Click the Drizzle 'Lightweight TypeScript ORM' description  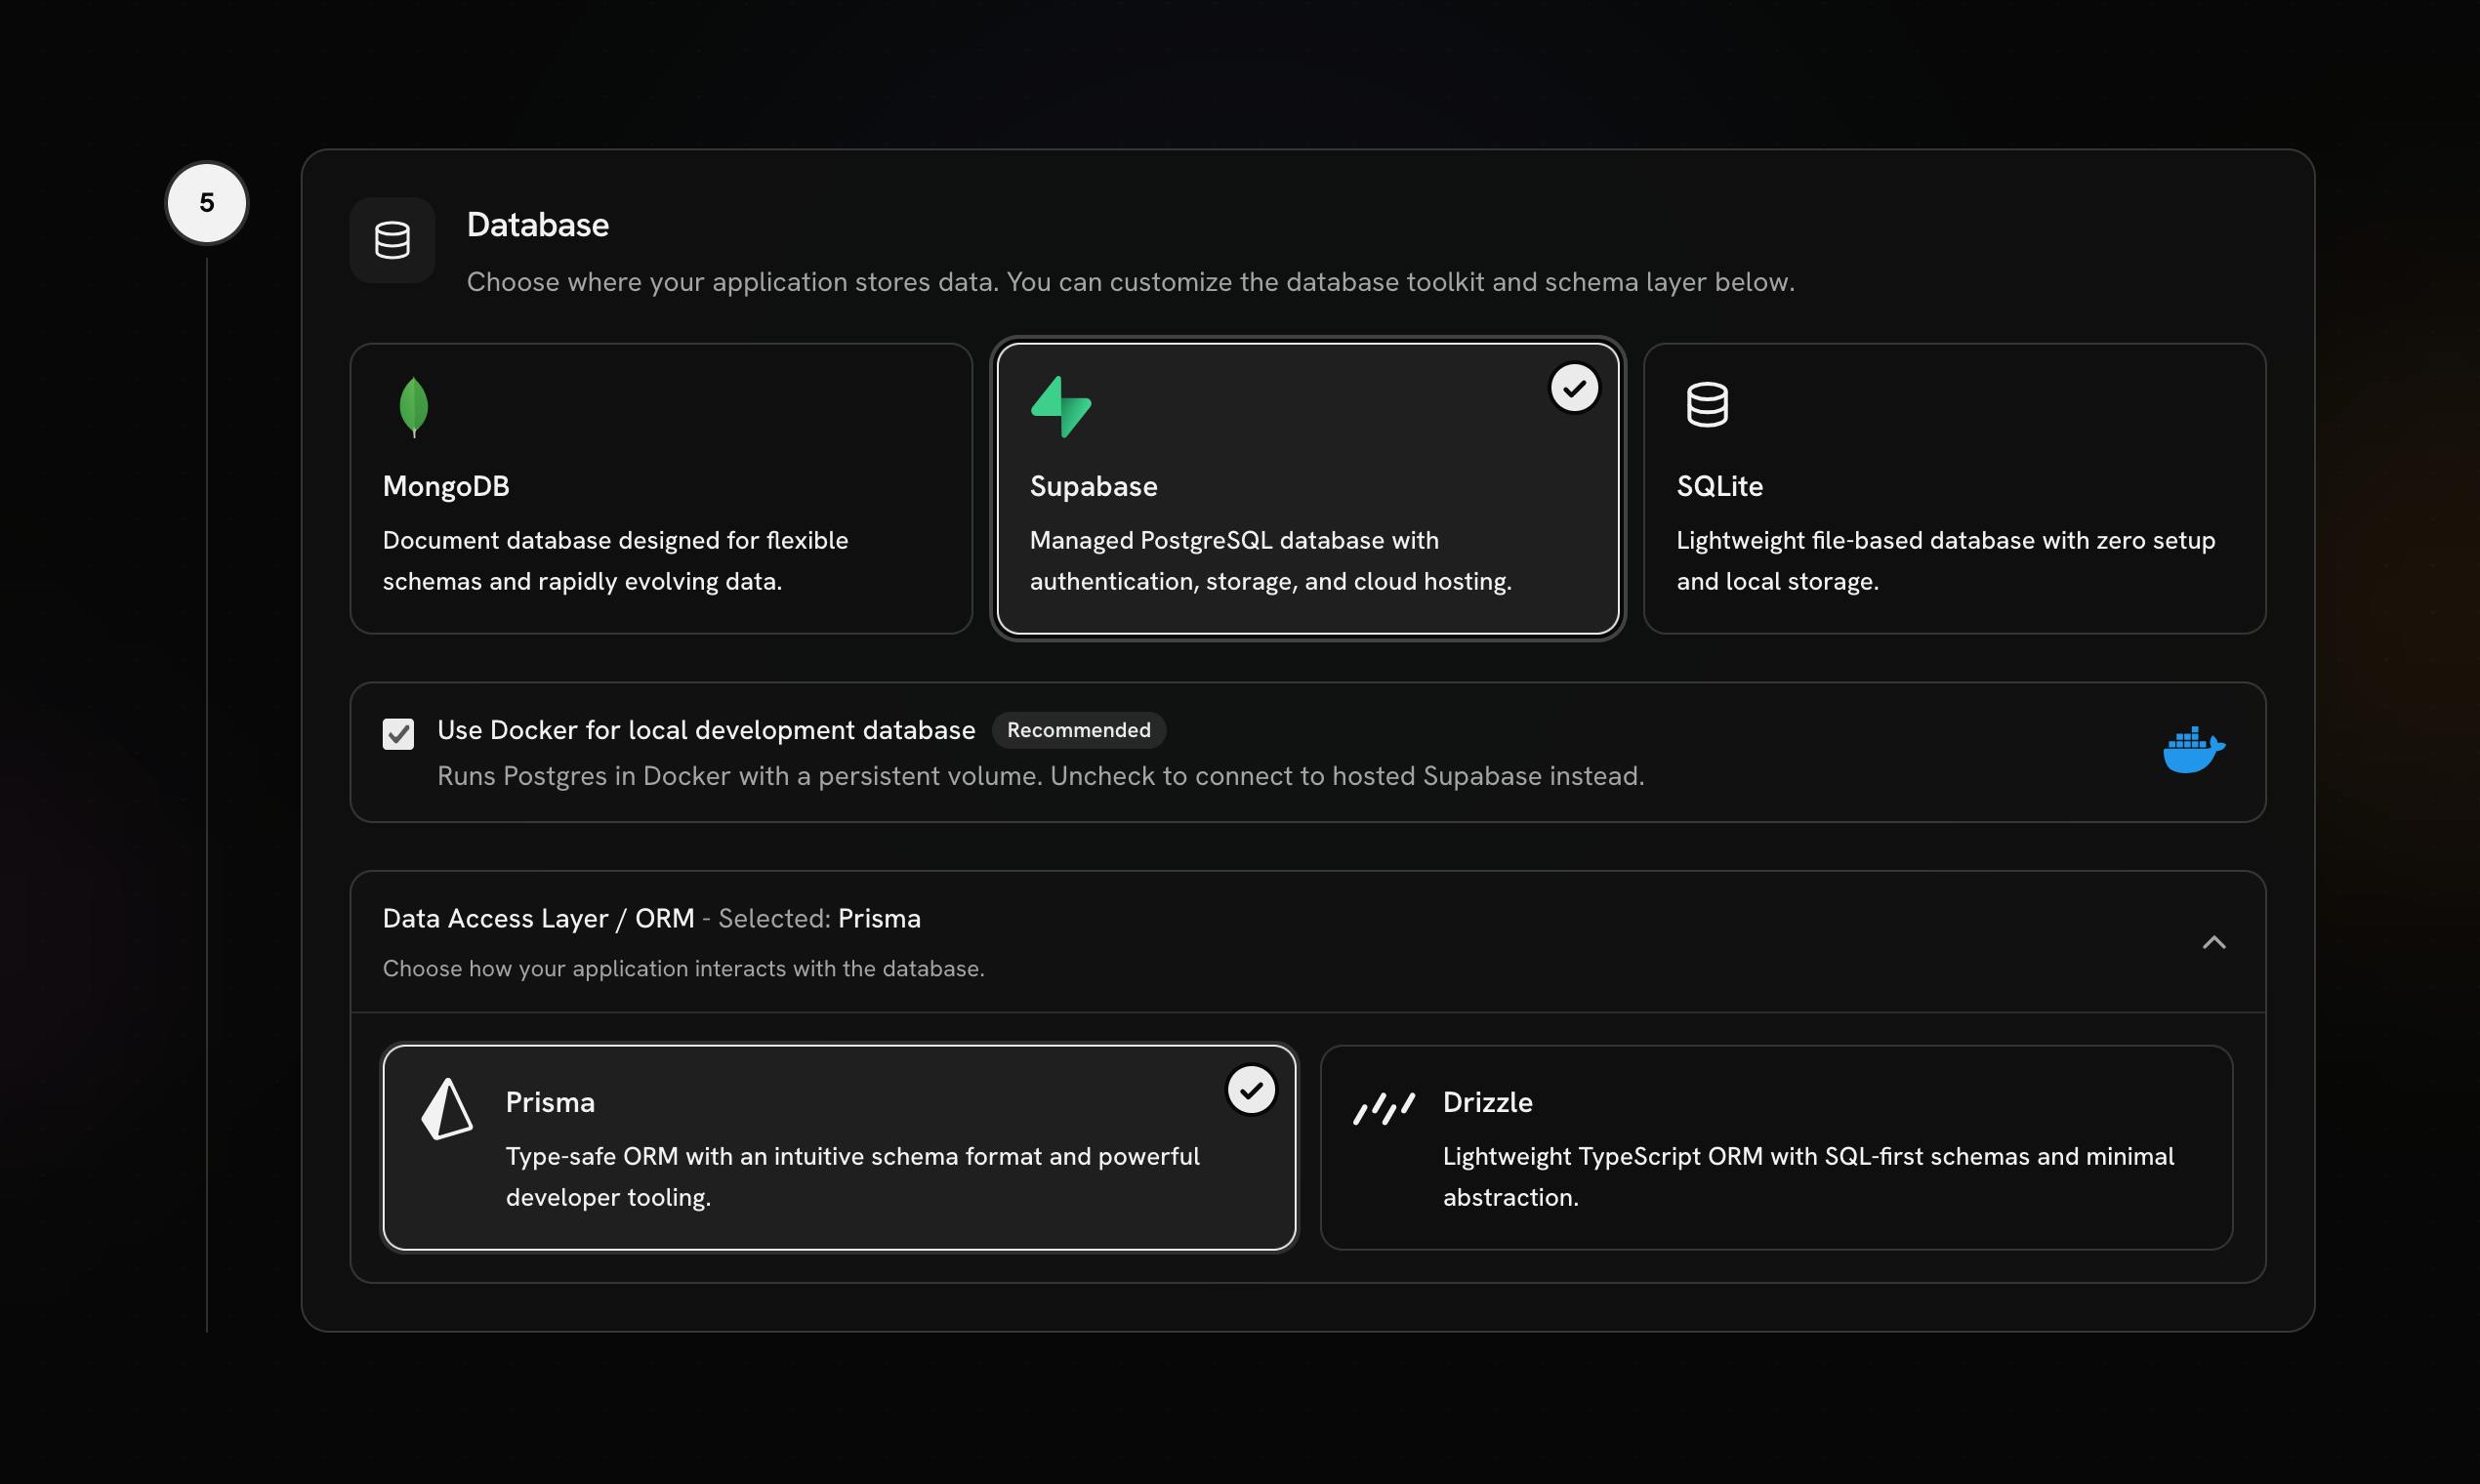point(1808,1177)
